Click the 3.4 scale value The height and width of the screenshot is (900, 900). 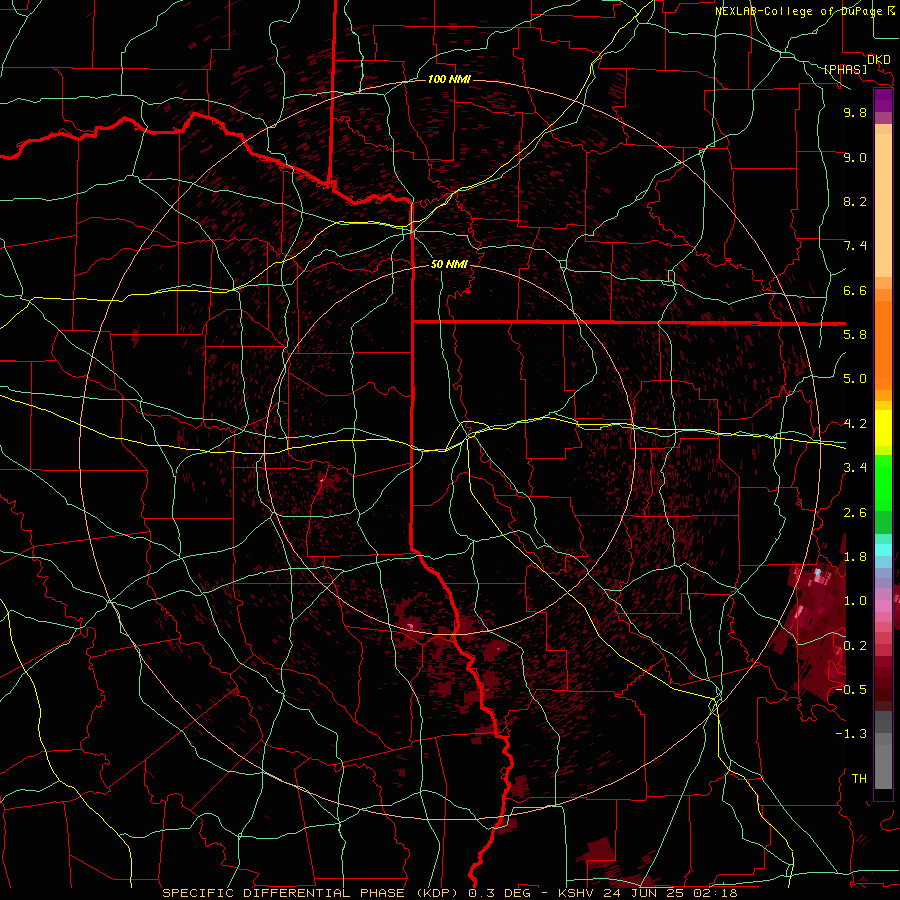[855, 468]
